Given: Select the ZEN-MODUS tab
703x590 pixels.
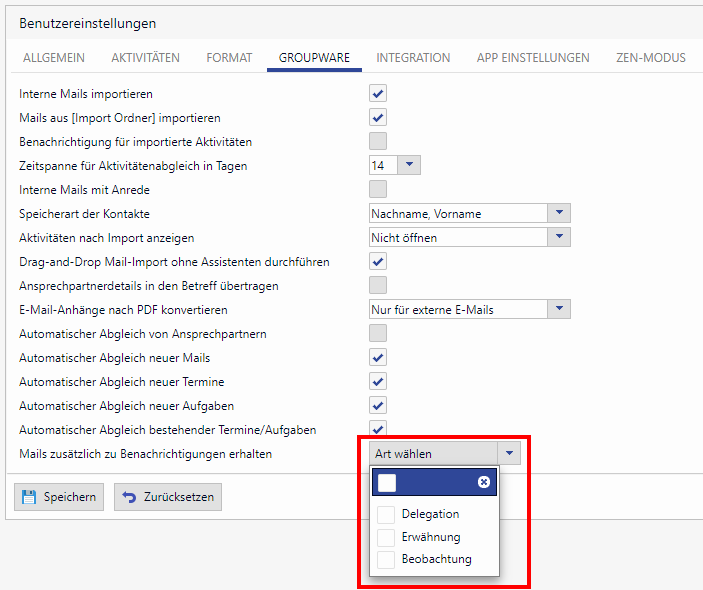Looking at the screenshot, I should coord(650,58).
